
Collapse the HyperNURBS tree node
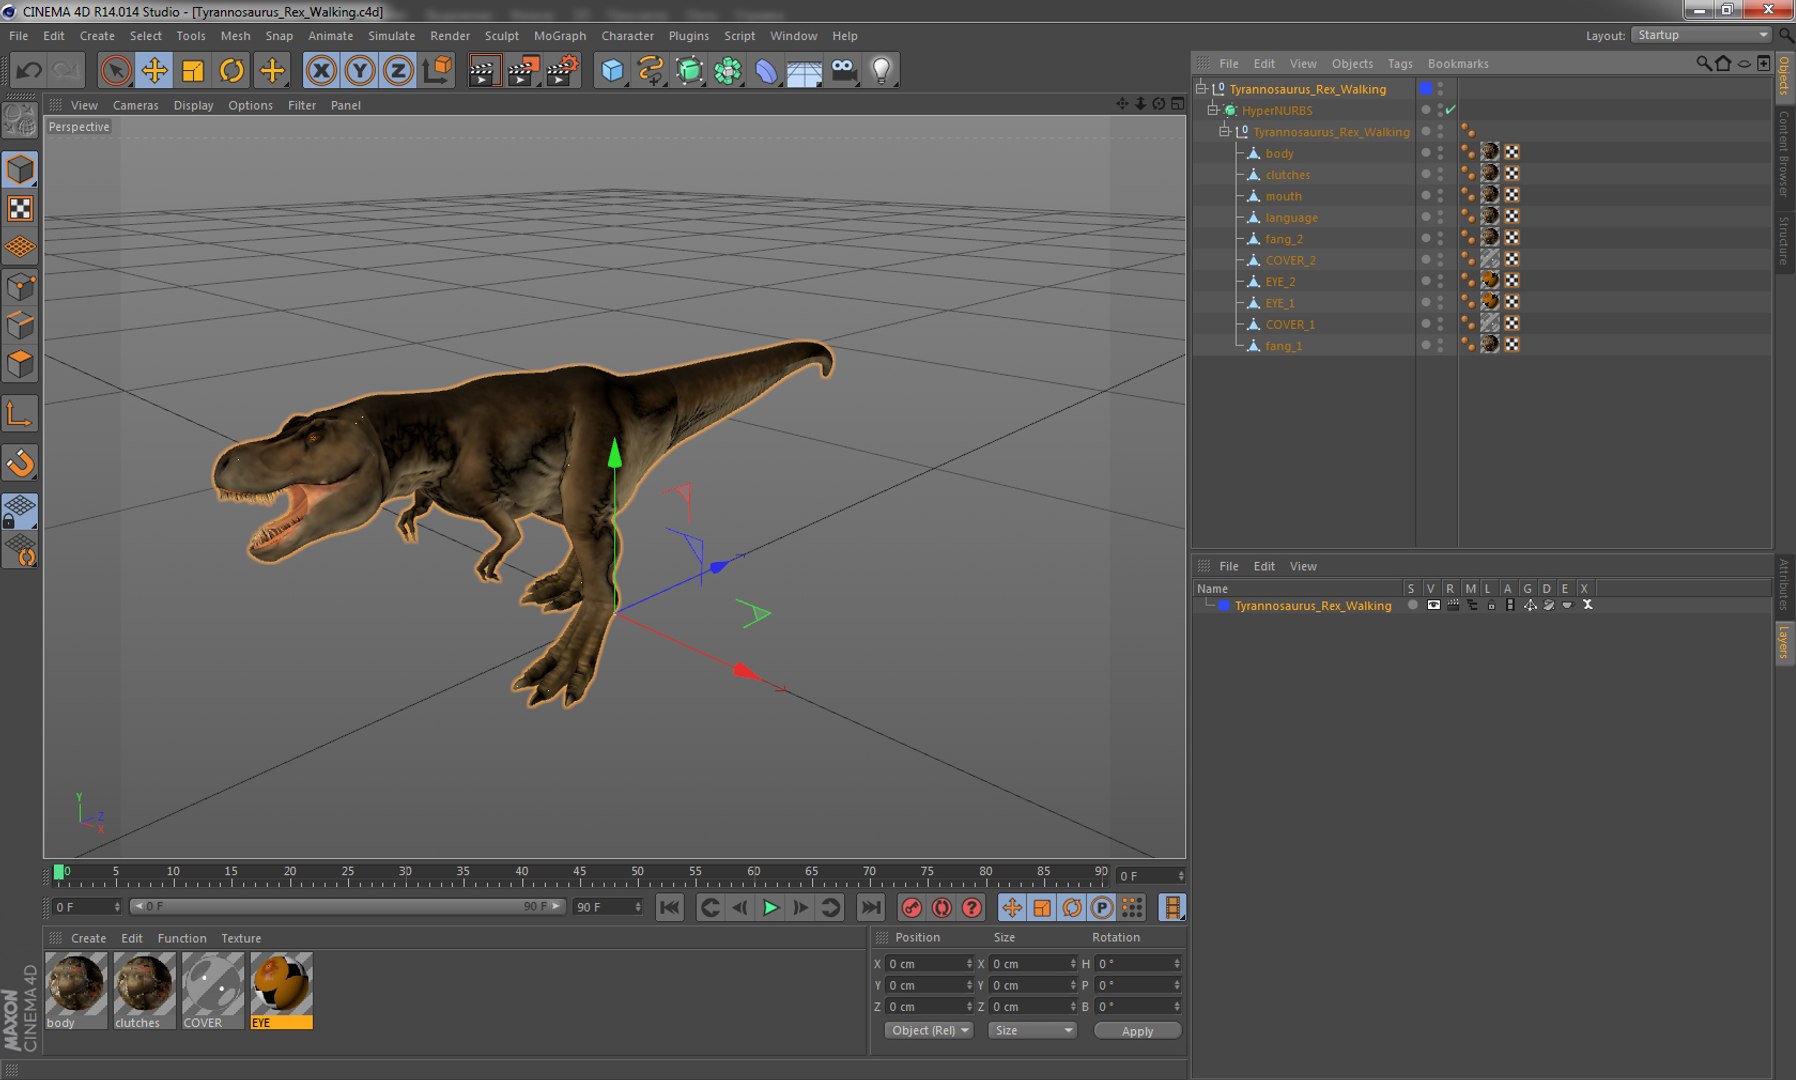pyautogui.click(x=1212, y=110)
